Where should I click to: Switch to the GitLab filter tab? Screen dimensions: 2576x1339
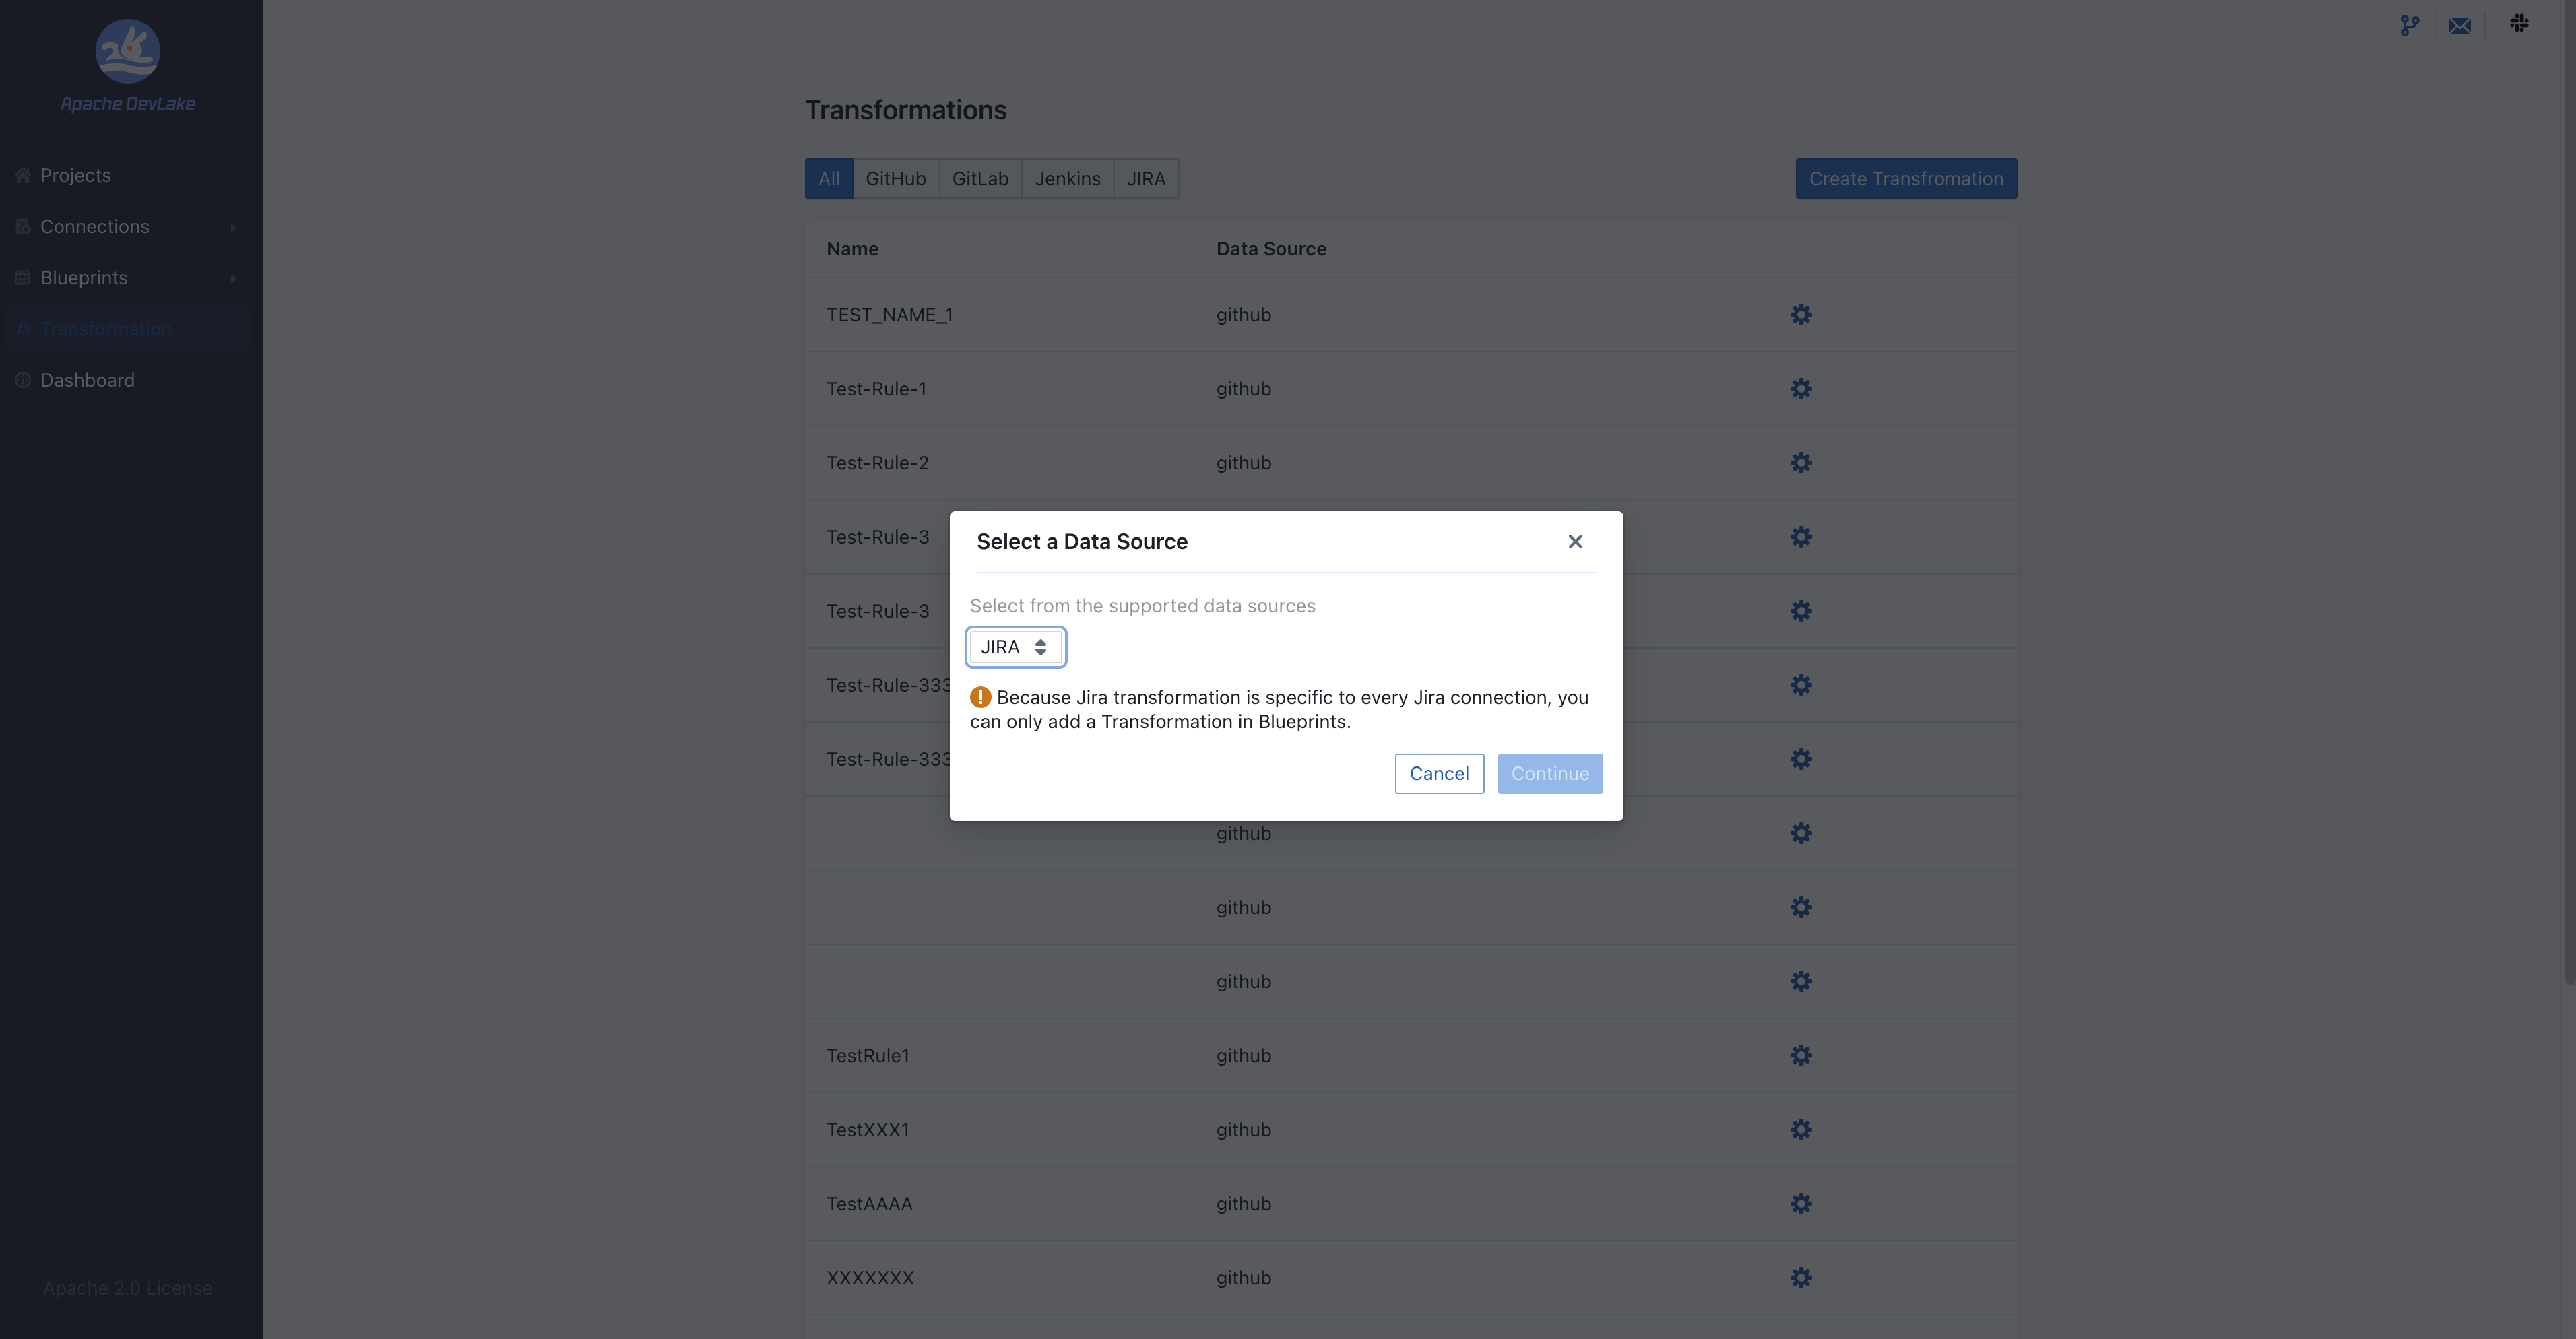click(979, 179)
